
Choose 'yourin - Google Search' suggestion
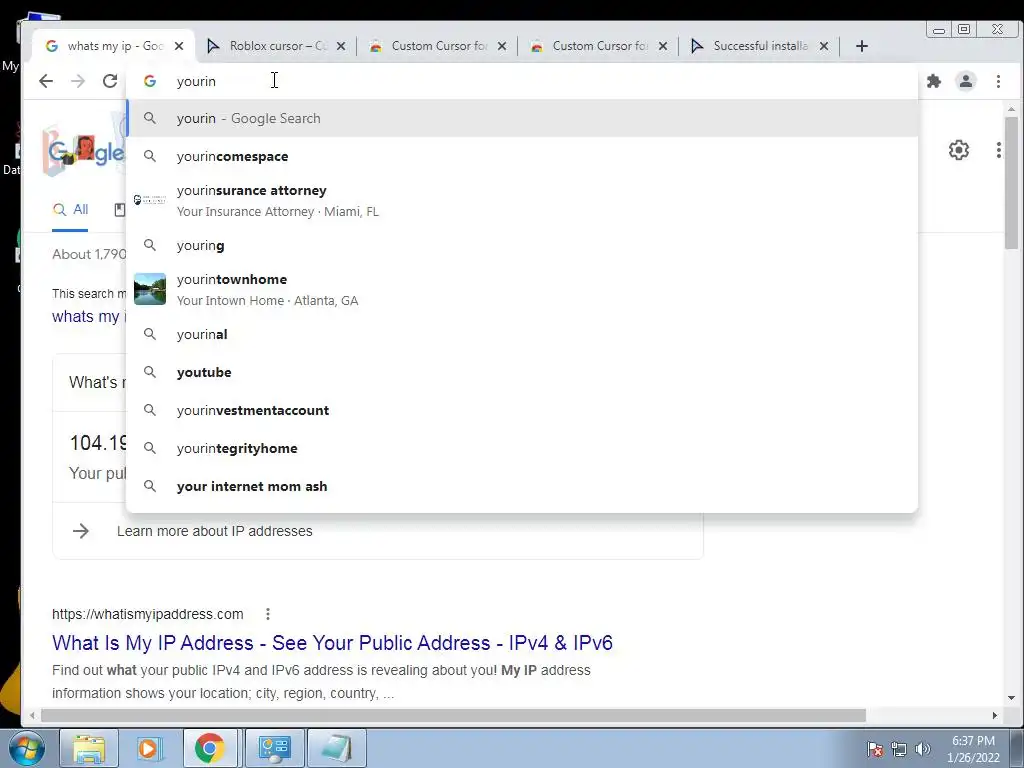point(522,118)
